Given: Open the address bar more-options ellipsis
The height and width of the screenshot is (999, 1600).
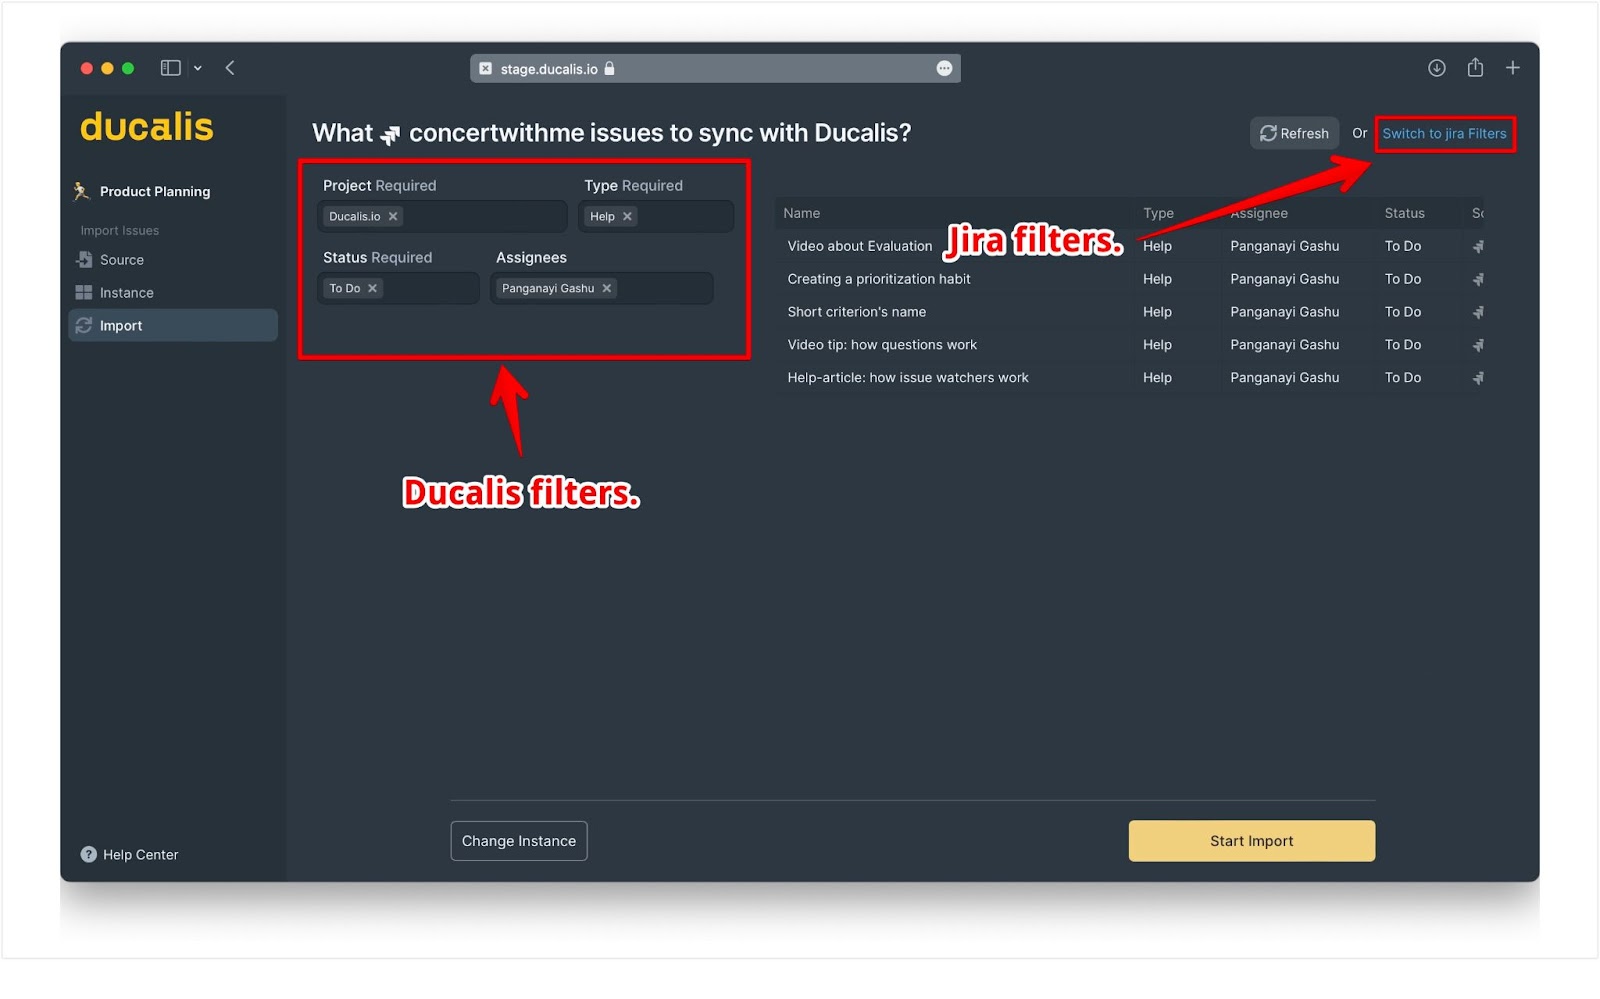Looking at the screenshot, I should pos(944,68).
